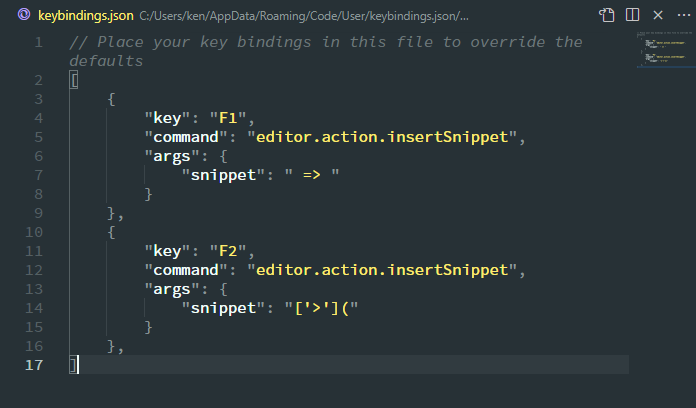Click the comment text on line 1
Screen dimensions: 696x408
pos(326,51)
